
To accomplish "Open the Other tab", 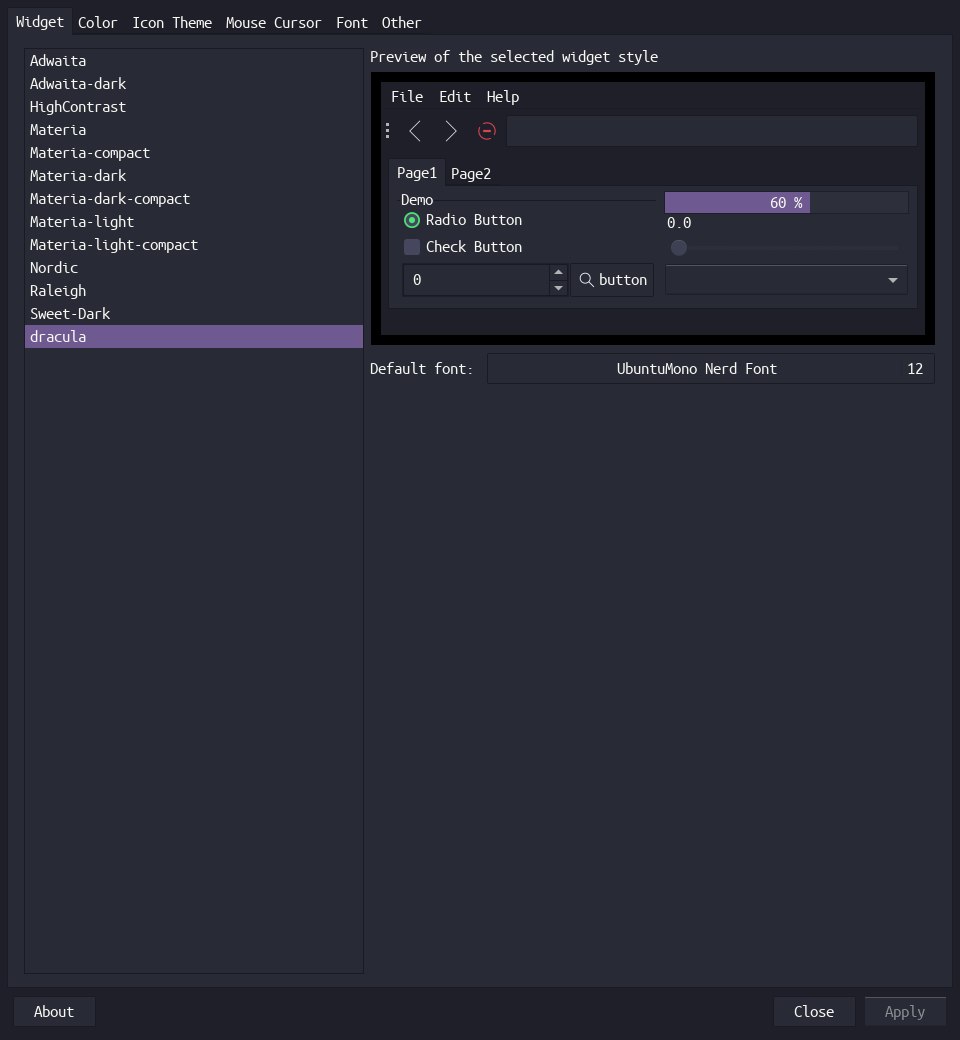I will tap(401, 23).
